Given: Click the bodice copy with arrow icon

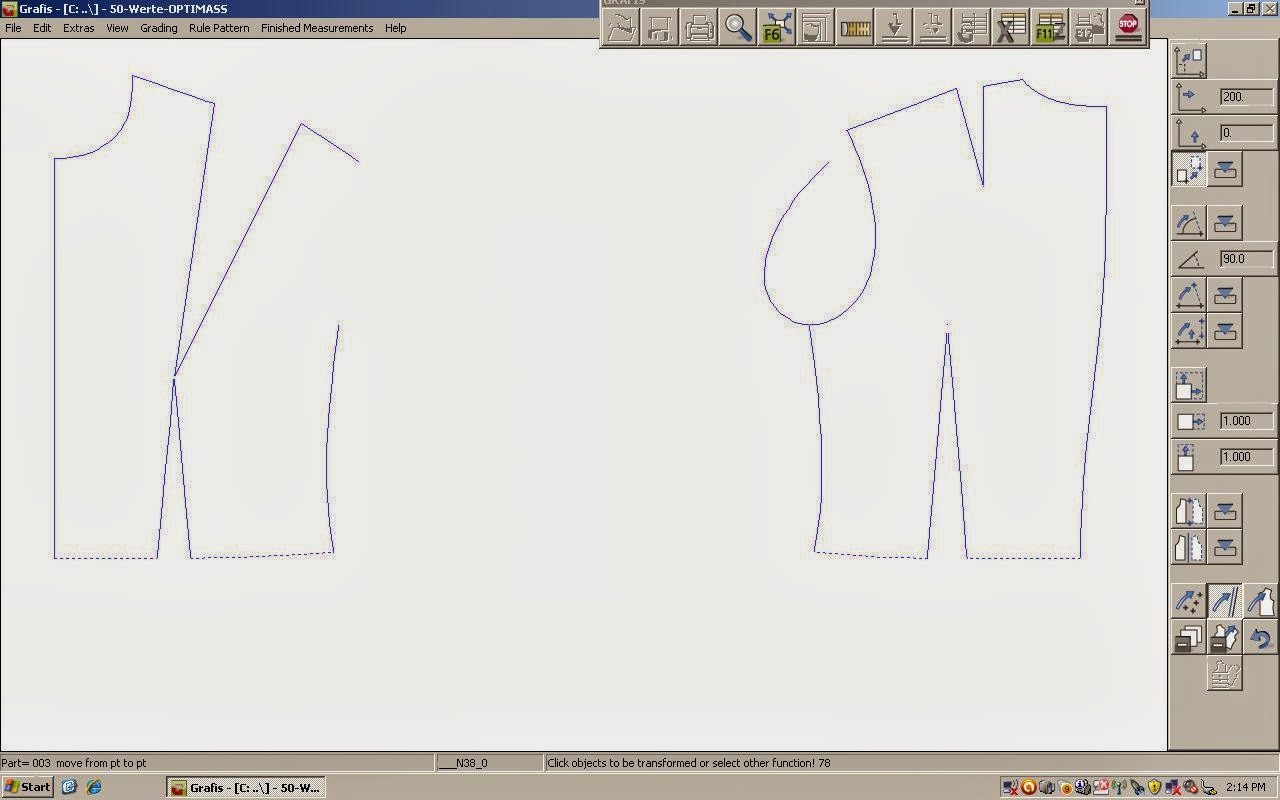Looking at the screenshot, I should click(x=1225, y=637).
